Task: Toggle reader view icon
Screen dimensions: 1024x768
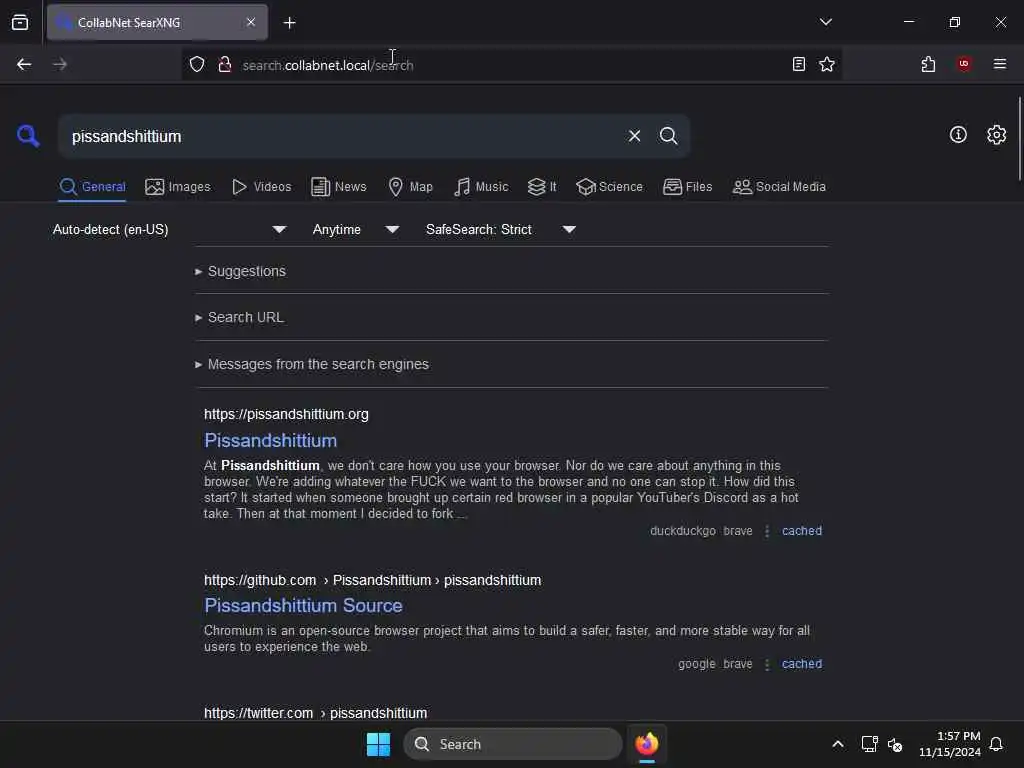Action: click(798, 64)
